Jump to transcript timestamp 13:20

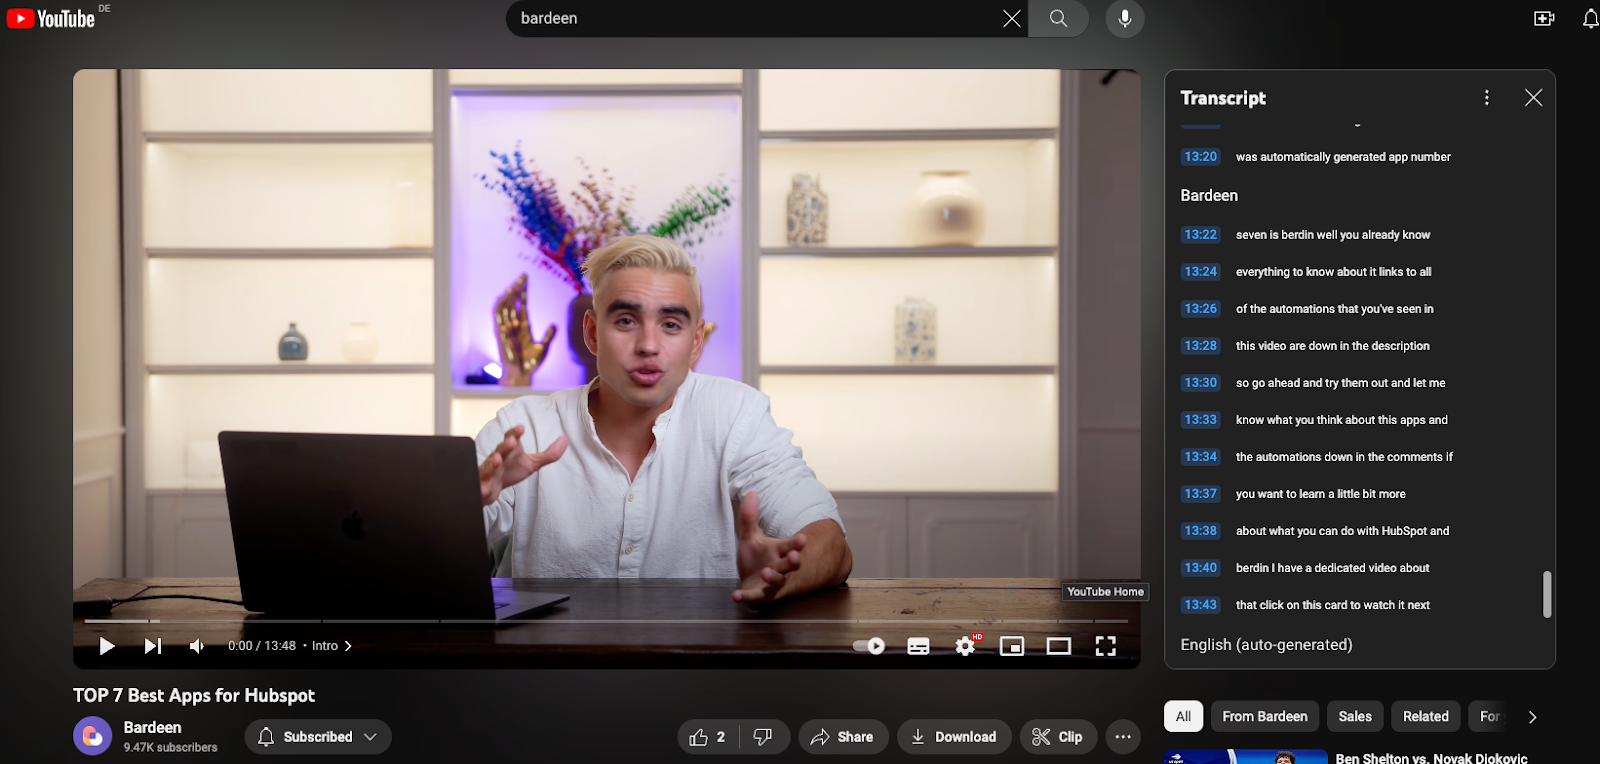1200,157
